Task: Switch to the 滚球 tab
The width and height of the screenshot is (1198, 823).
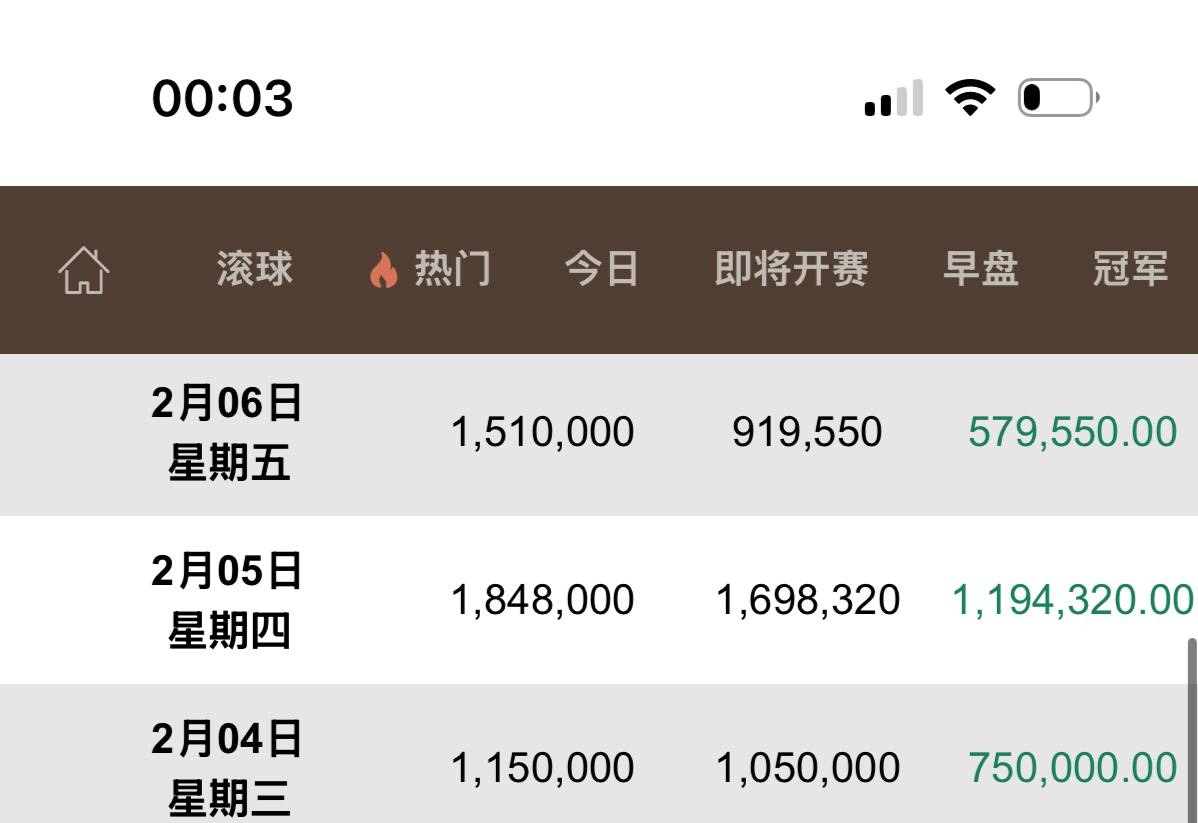Action: 255,269
